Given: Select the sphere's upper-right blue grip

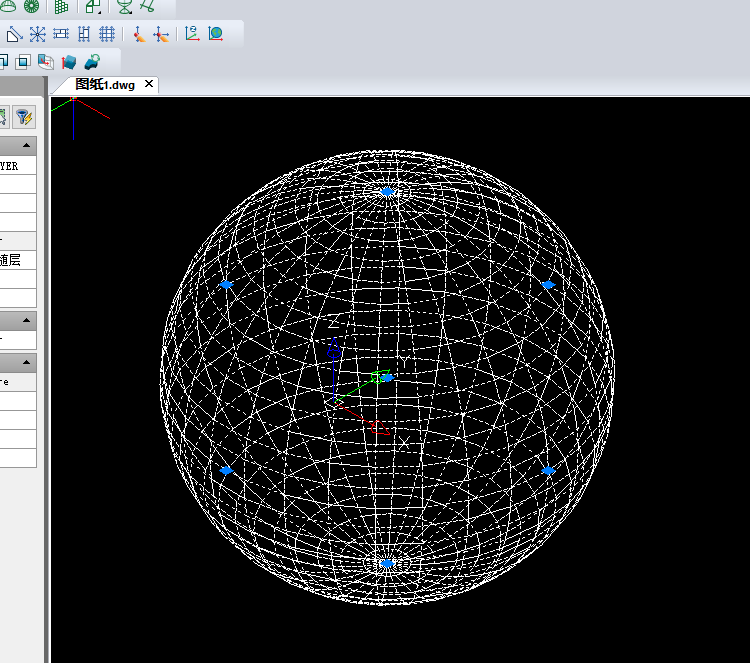Looking at the screenshot, I should click(x=548, y=285).
